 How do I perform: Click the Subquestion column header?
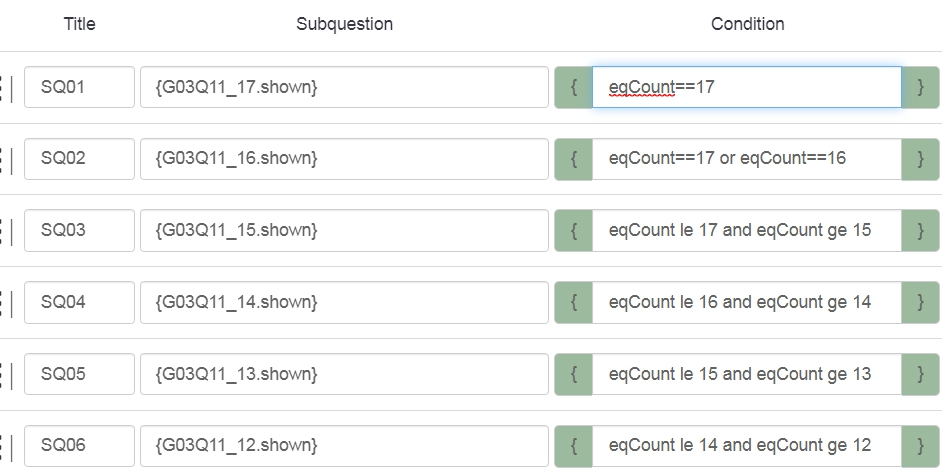click(x=344, y=24)
